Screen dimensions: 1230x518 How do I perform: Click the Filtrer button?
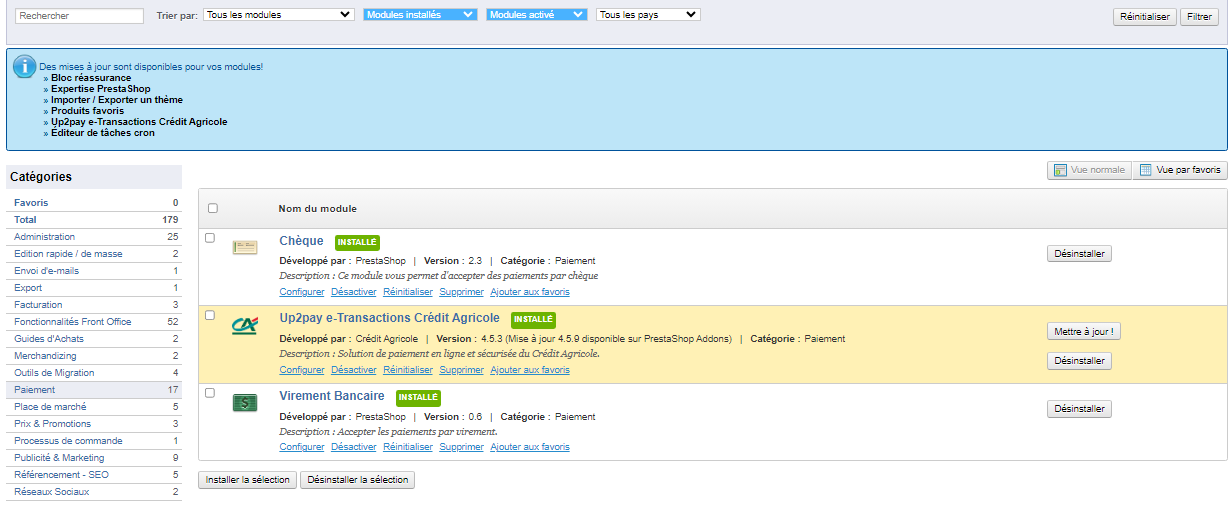pyautogui.click(x=1199, y=17)
